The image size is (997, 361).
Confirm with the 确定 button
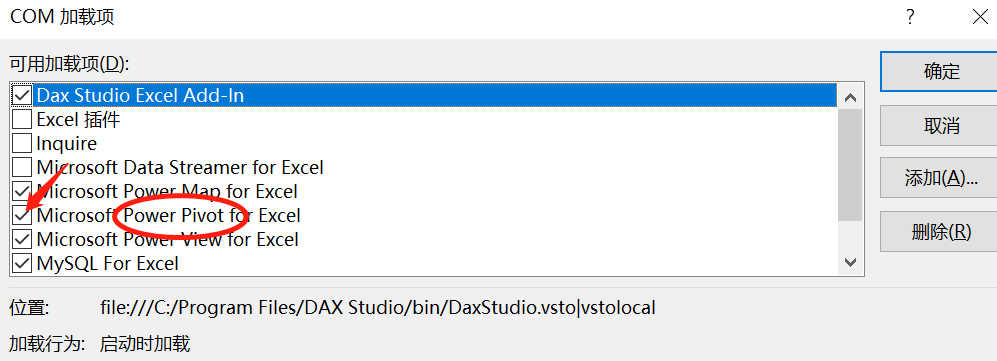point(942,71)
